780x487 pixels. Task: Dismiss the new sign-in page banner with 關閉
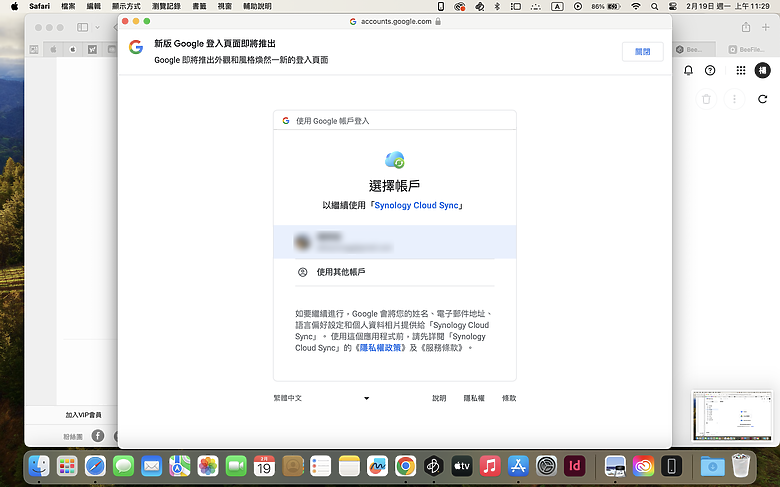click(642, 52)
